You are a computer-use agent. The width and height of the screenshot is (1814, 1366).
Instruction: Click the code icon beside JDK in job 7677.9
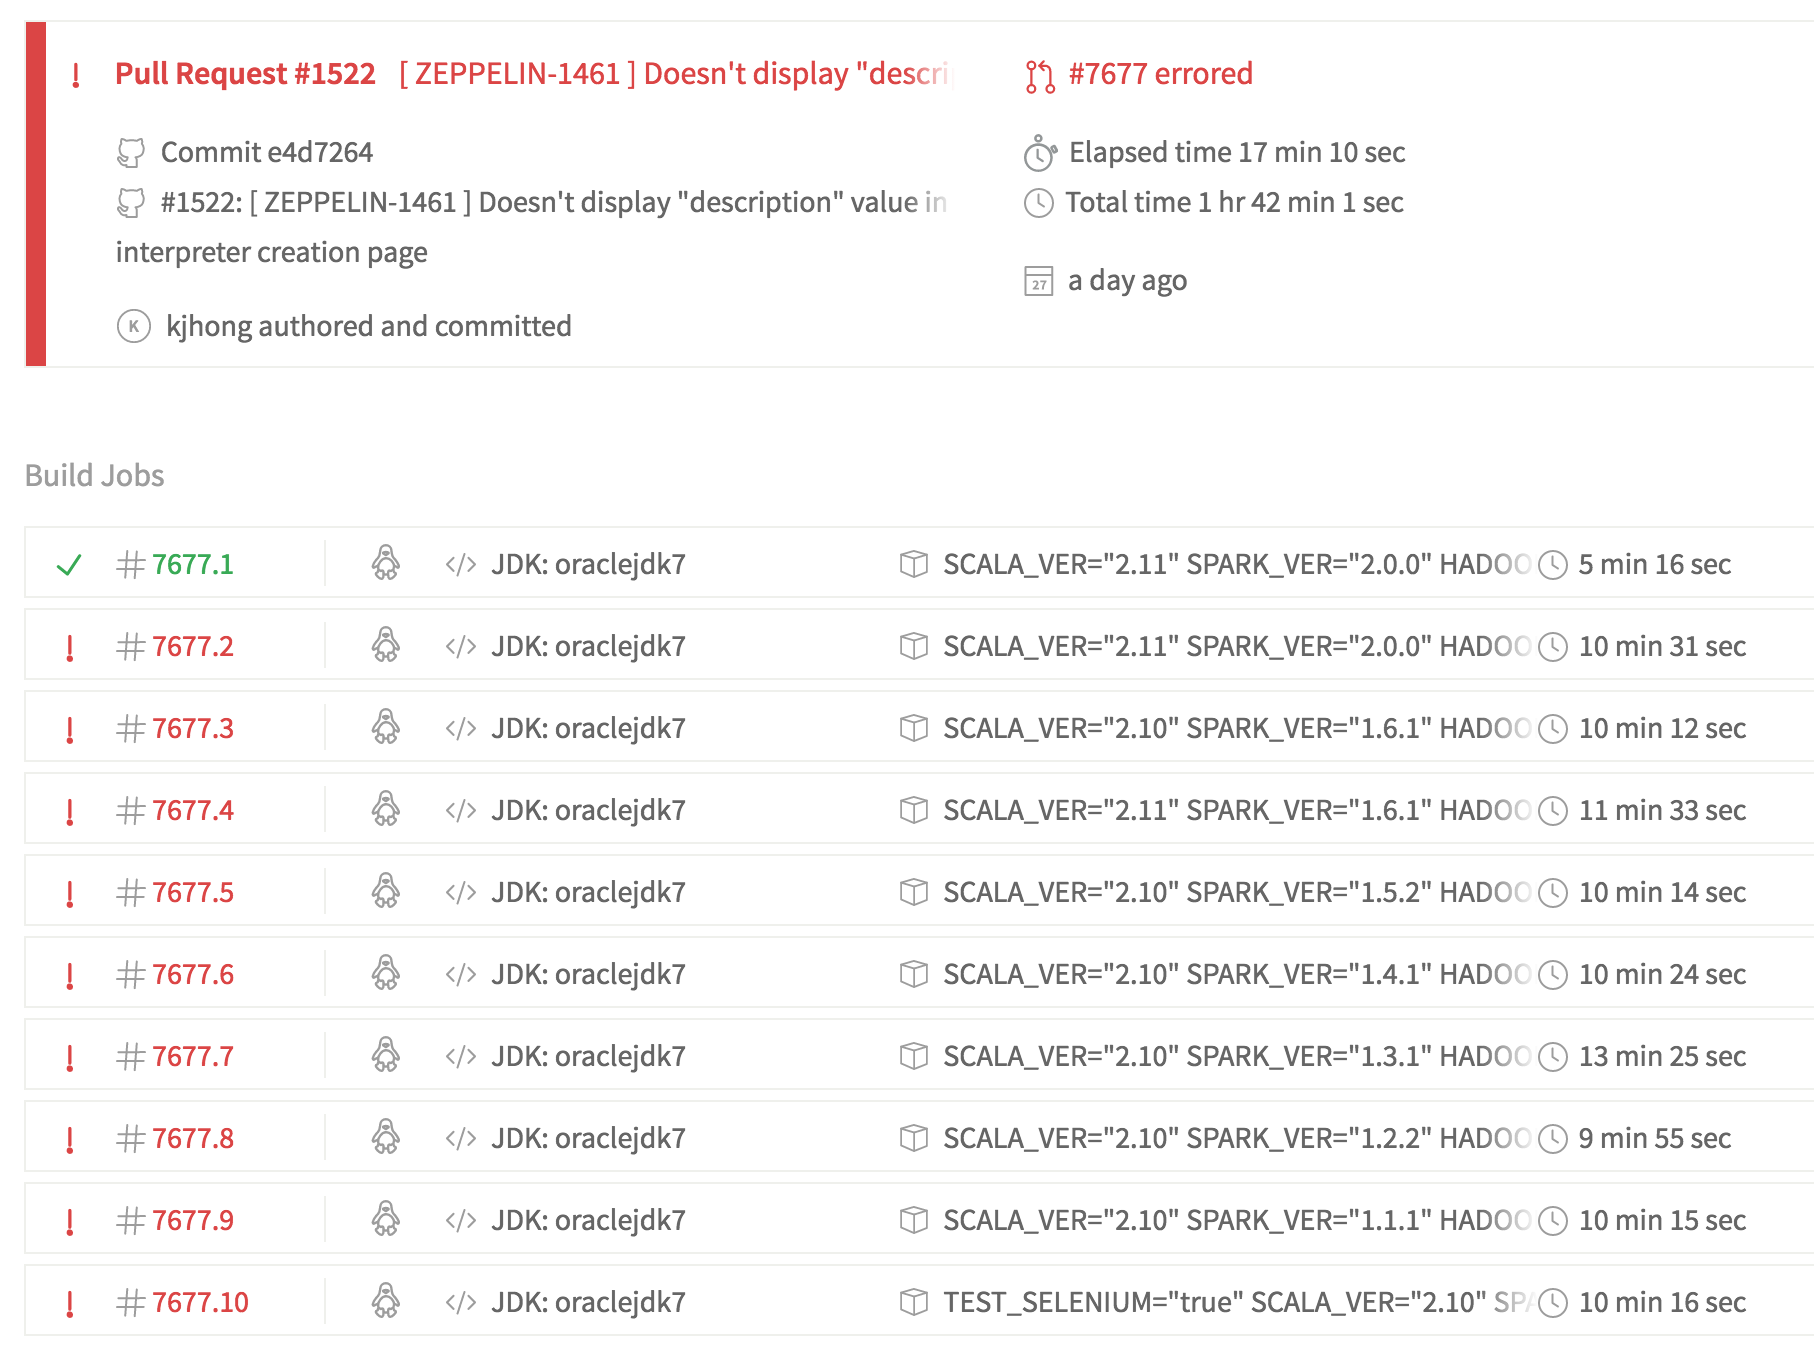(x=460, y=1221)
